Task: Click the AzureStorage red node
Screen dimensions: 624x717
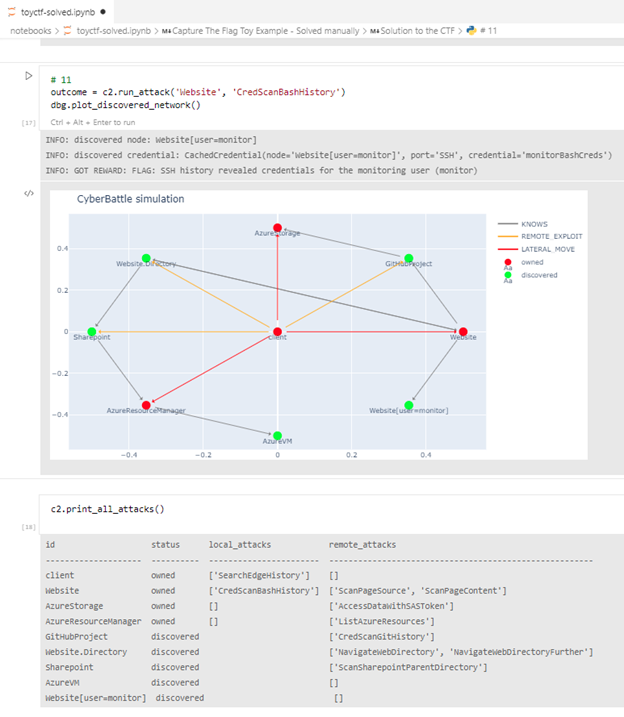Action: 278,228
